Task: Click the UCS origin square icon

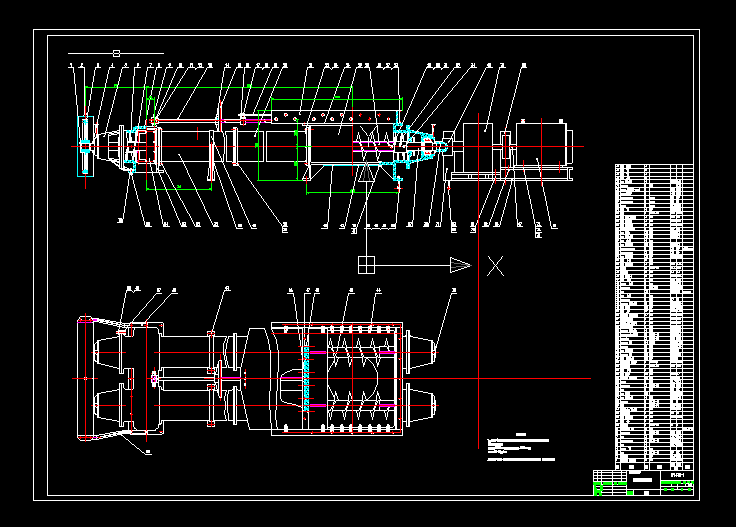Action: [367, 265]
